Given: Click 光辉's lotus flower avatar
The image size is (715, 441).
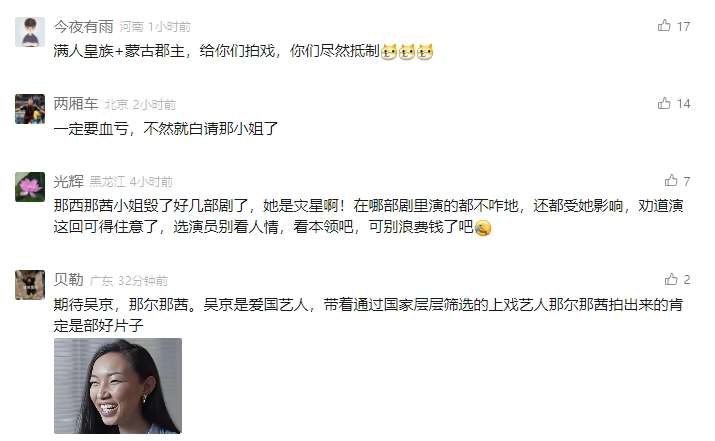Looking at the screenshot, I should [30, 187].
